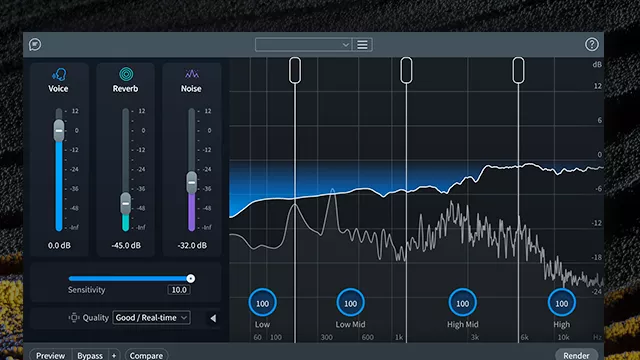Screen dimensions: 640x360
Task: Click the Sensitivity value field 10.0
Action: point(179,290)
